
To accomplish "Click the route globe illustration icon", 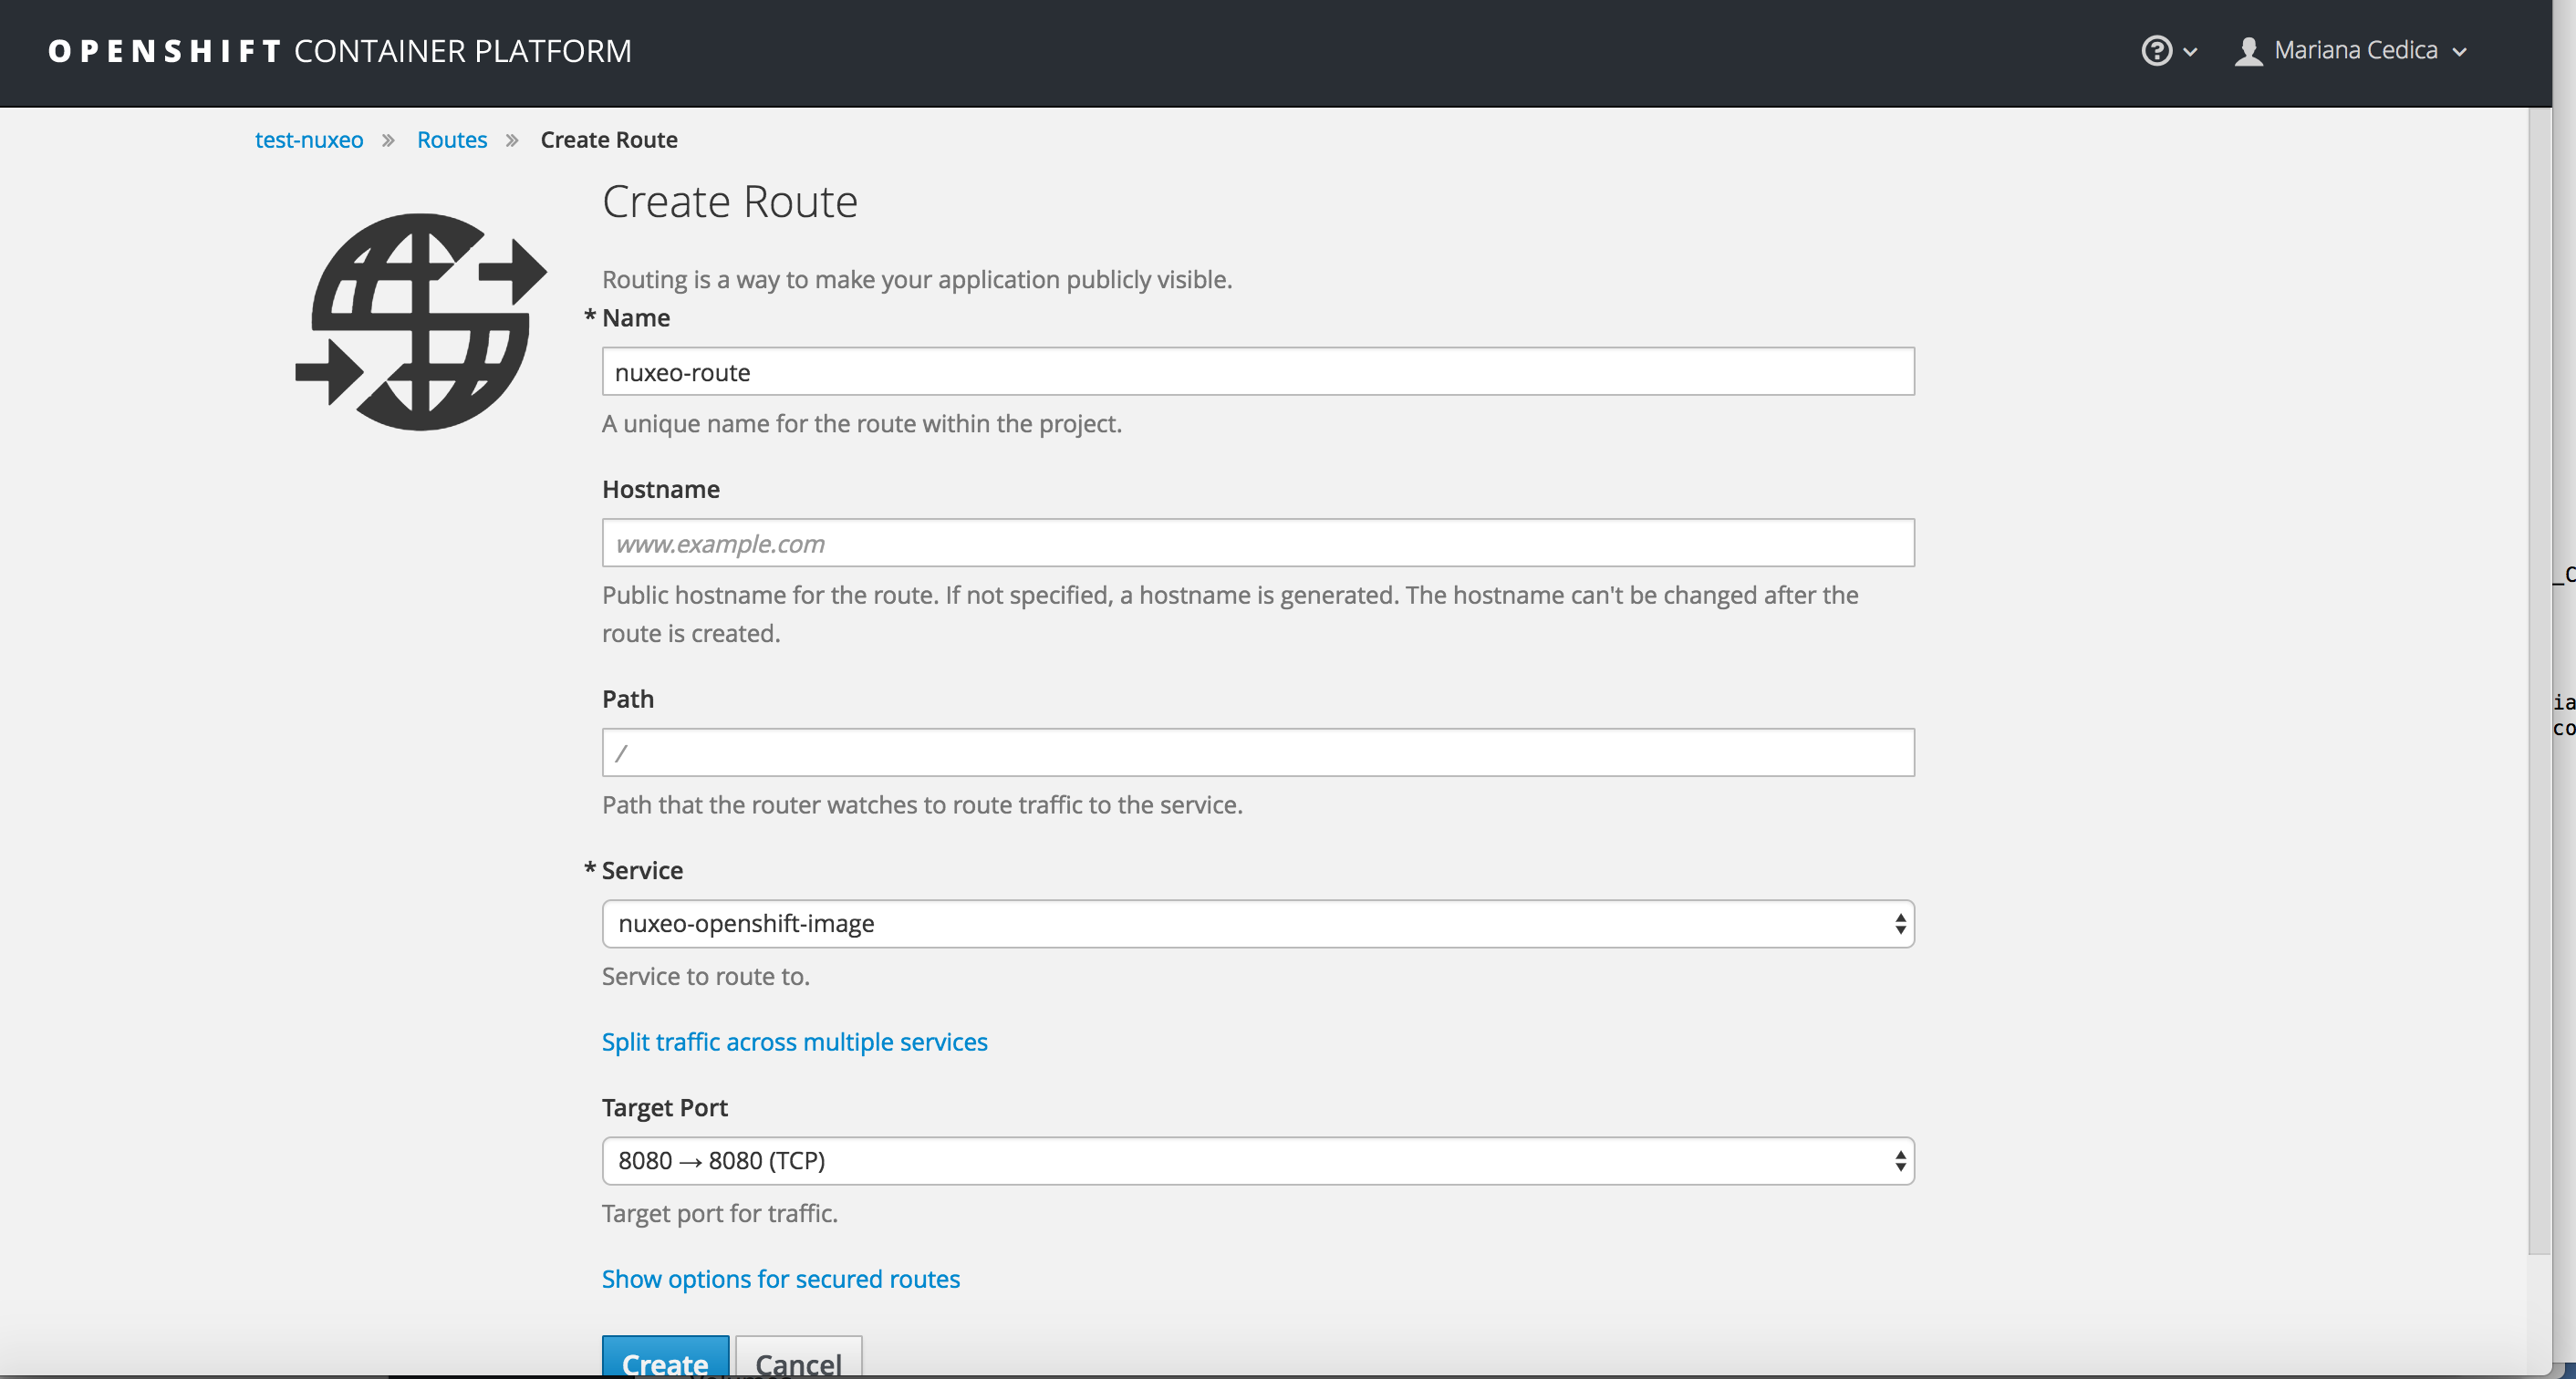I will pyautogui.click(x=421, y=322).
